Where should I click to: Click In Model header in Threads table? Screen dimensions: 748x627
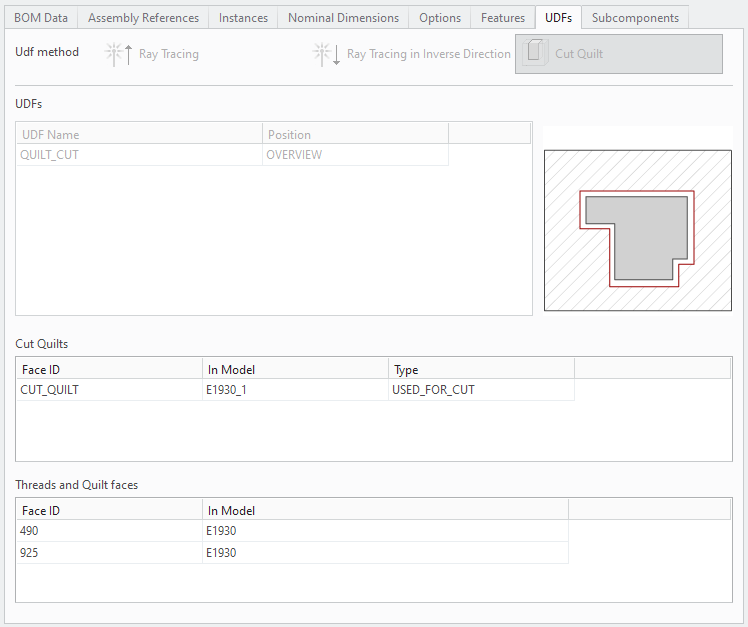coord(385,511)
